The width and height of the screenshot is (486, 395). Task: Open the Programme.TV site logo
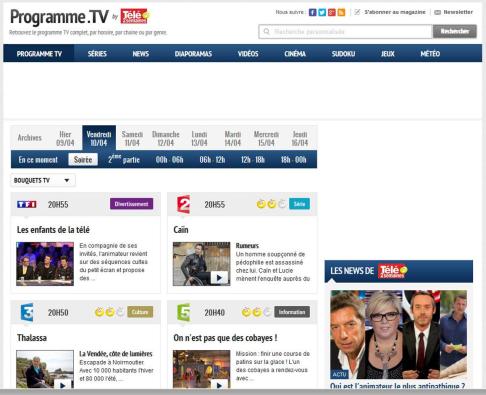pos(59,17)
